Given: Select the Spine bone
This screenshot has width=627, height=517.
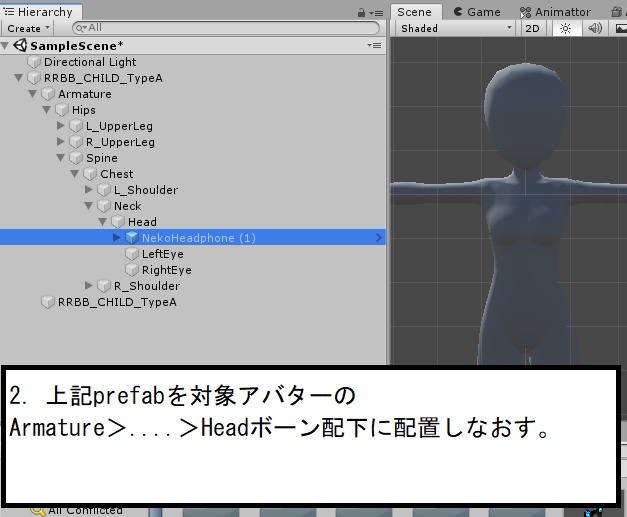Looking at the screenshot, I should 102,158.
